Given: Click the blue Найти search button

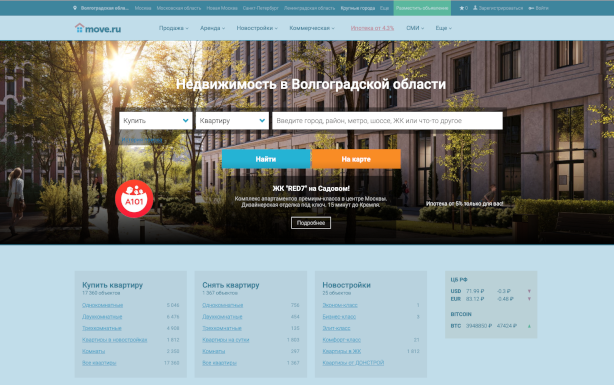Looking at the screenshot, I should [x=266, y=159].
